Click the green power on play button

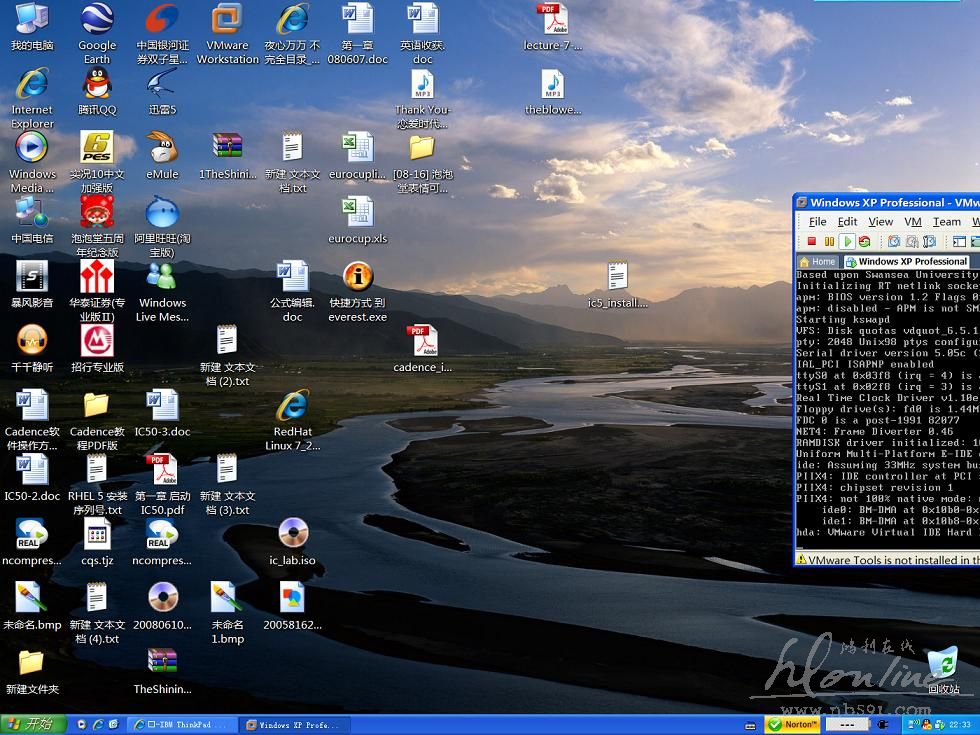click(847, 241)
